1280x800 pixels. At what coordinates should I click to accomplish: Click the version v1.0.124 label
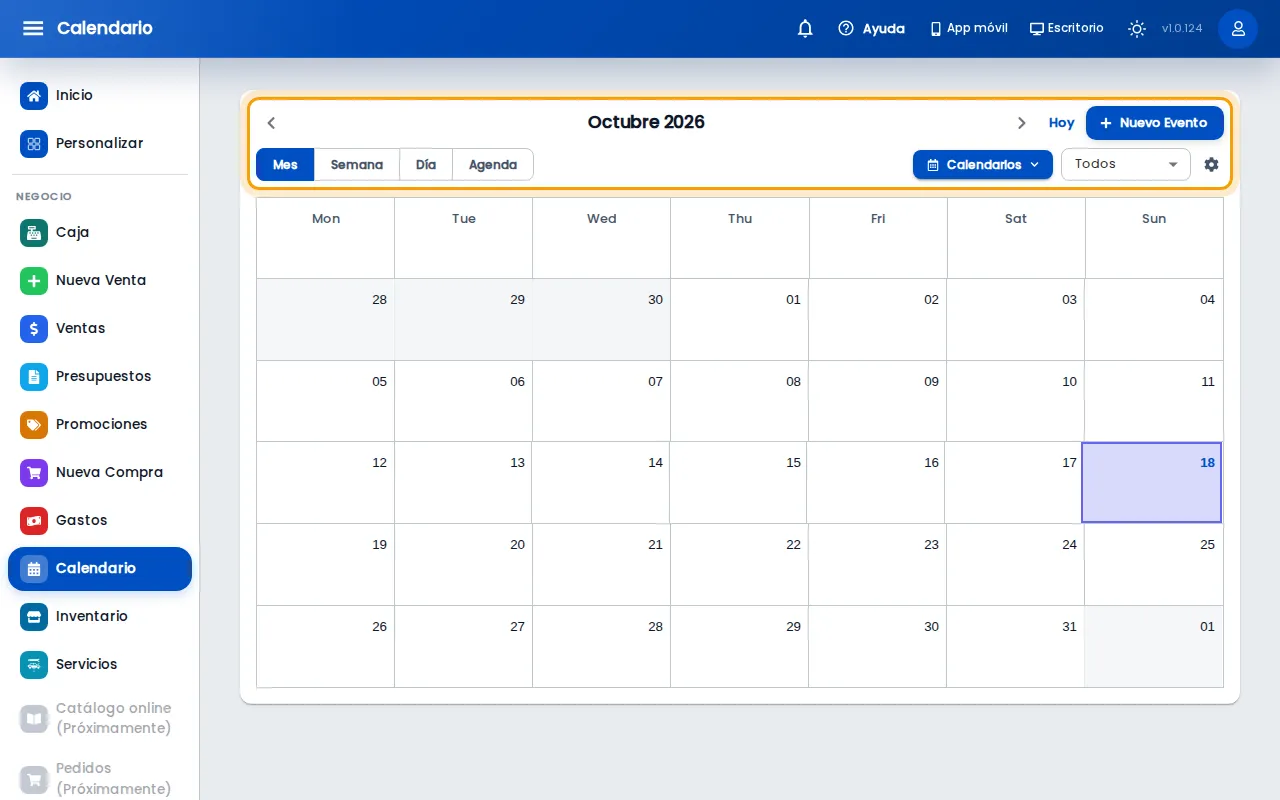[x=1182, y=29]
